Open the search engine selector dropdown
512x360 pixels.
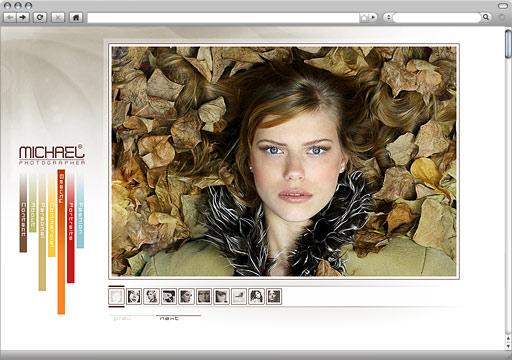tap(388, 17)
